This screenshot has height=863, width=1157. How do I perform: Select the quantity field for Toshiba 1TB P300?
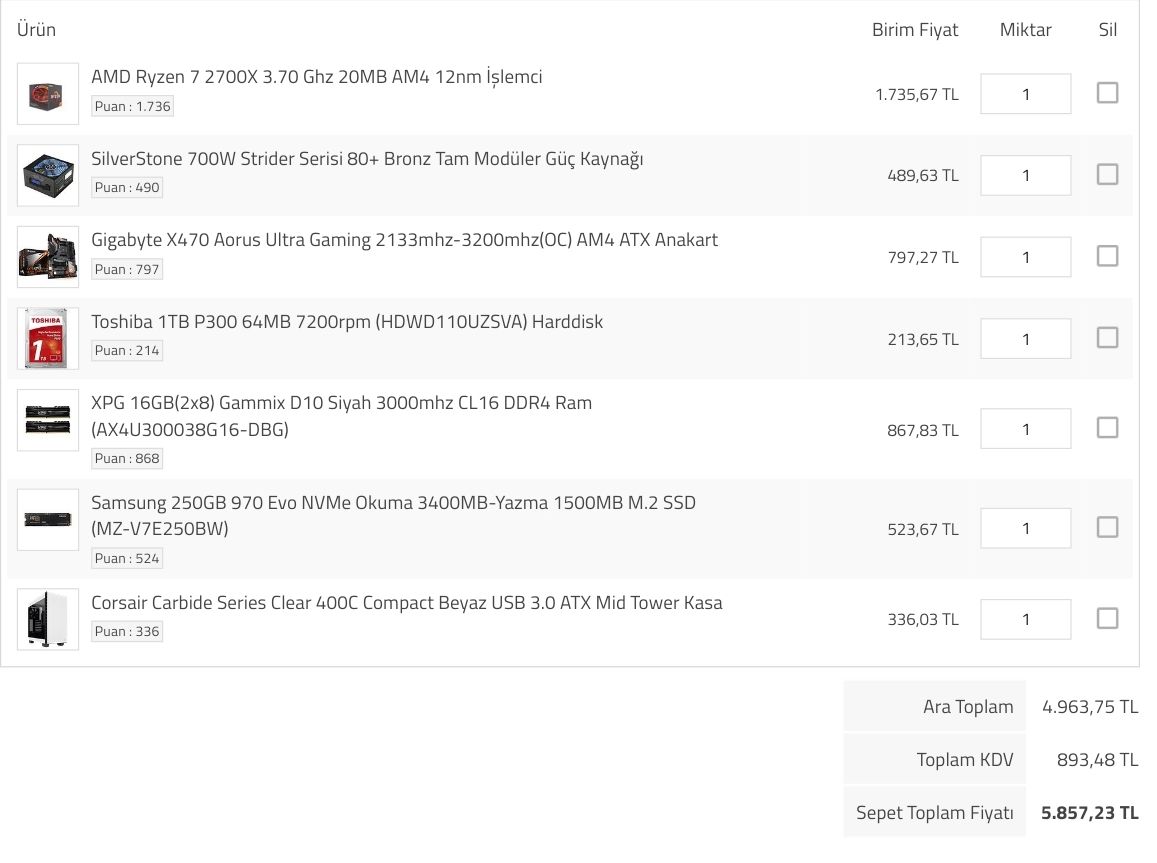[x=1026, y=339]
